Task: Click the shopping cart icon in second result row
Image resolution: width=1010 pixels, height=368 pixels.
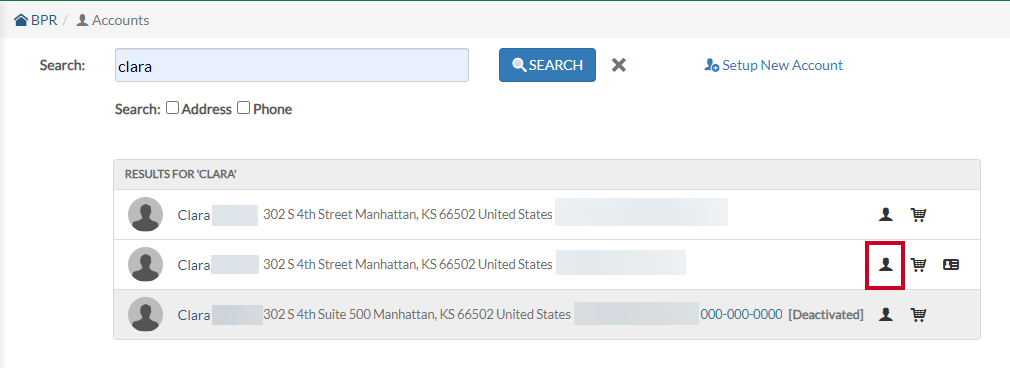Action: [x=919, y=264]
